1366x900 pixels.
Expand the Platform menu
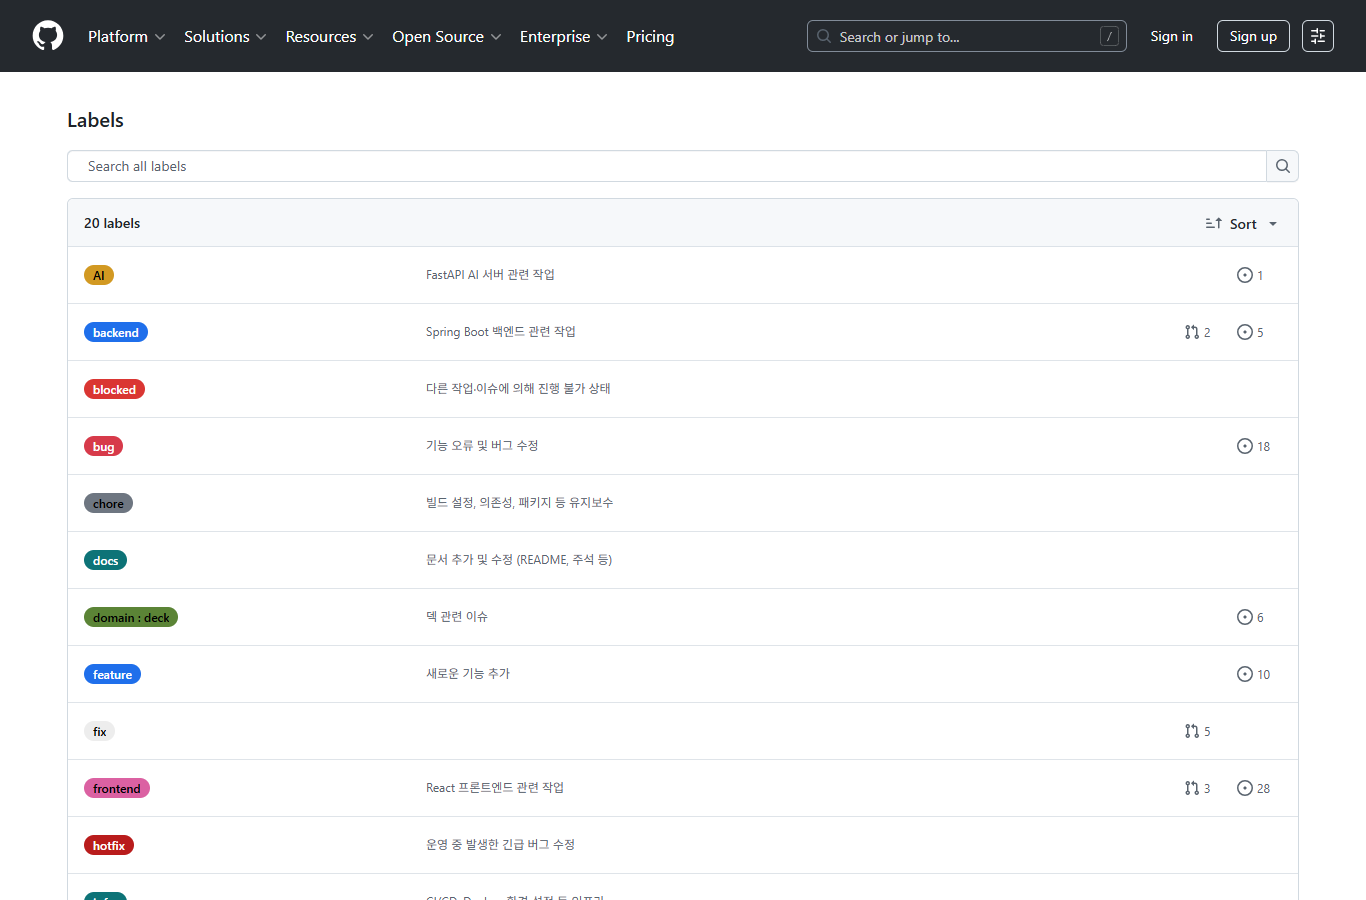[x=126, y=36]
